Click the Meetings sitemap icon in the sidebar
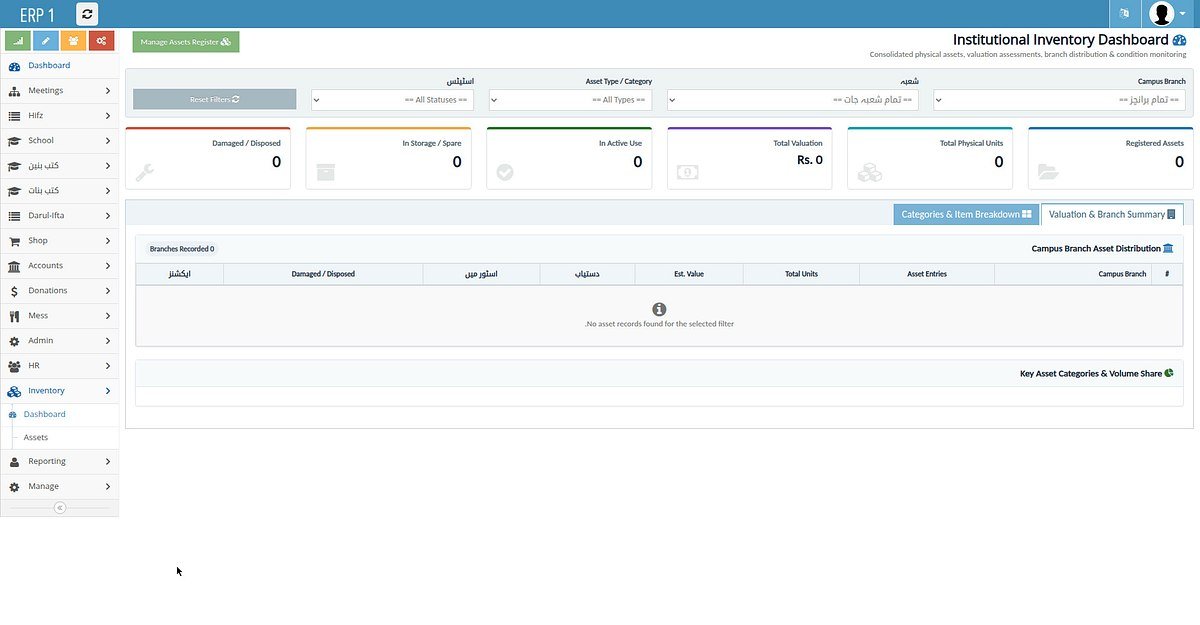 (14, 91)
